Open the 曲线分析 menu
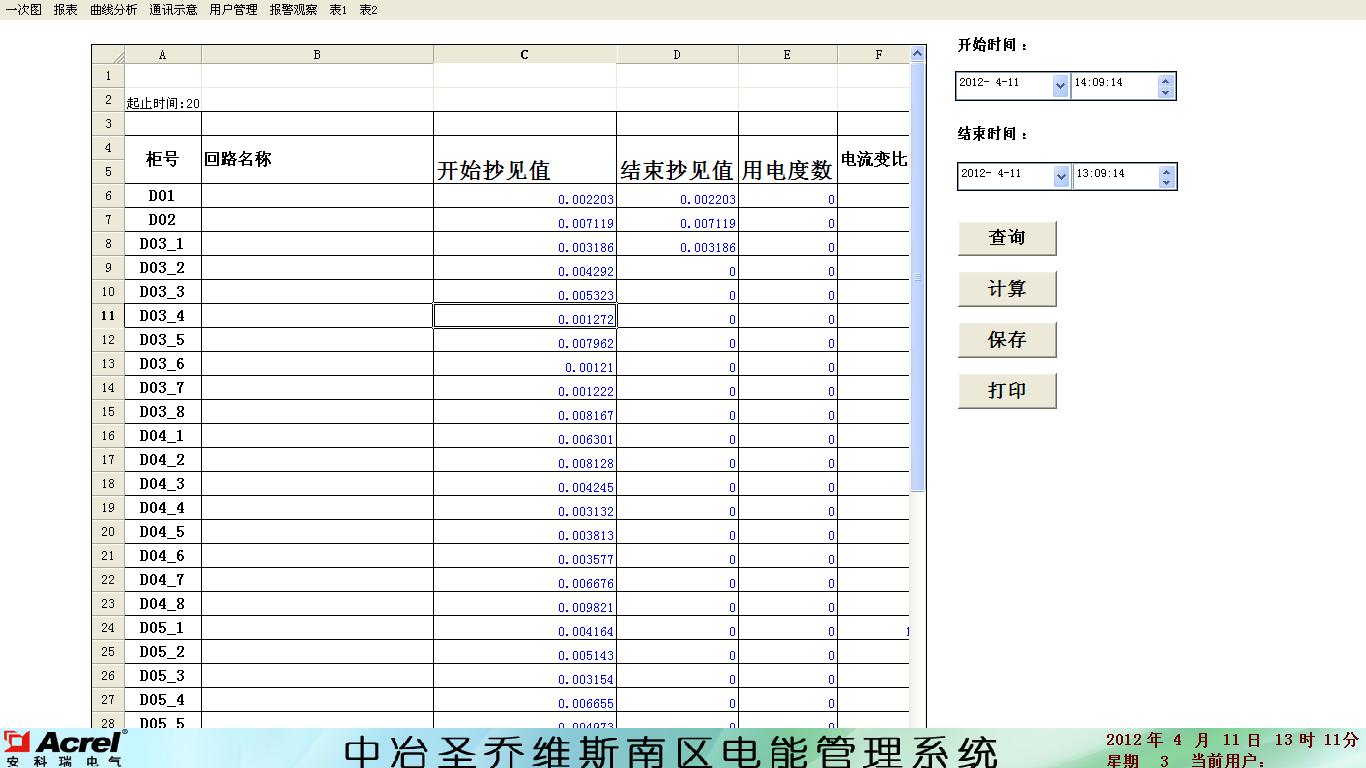Viewport: 1366px width, 768px height. coord(113,10)
